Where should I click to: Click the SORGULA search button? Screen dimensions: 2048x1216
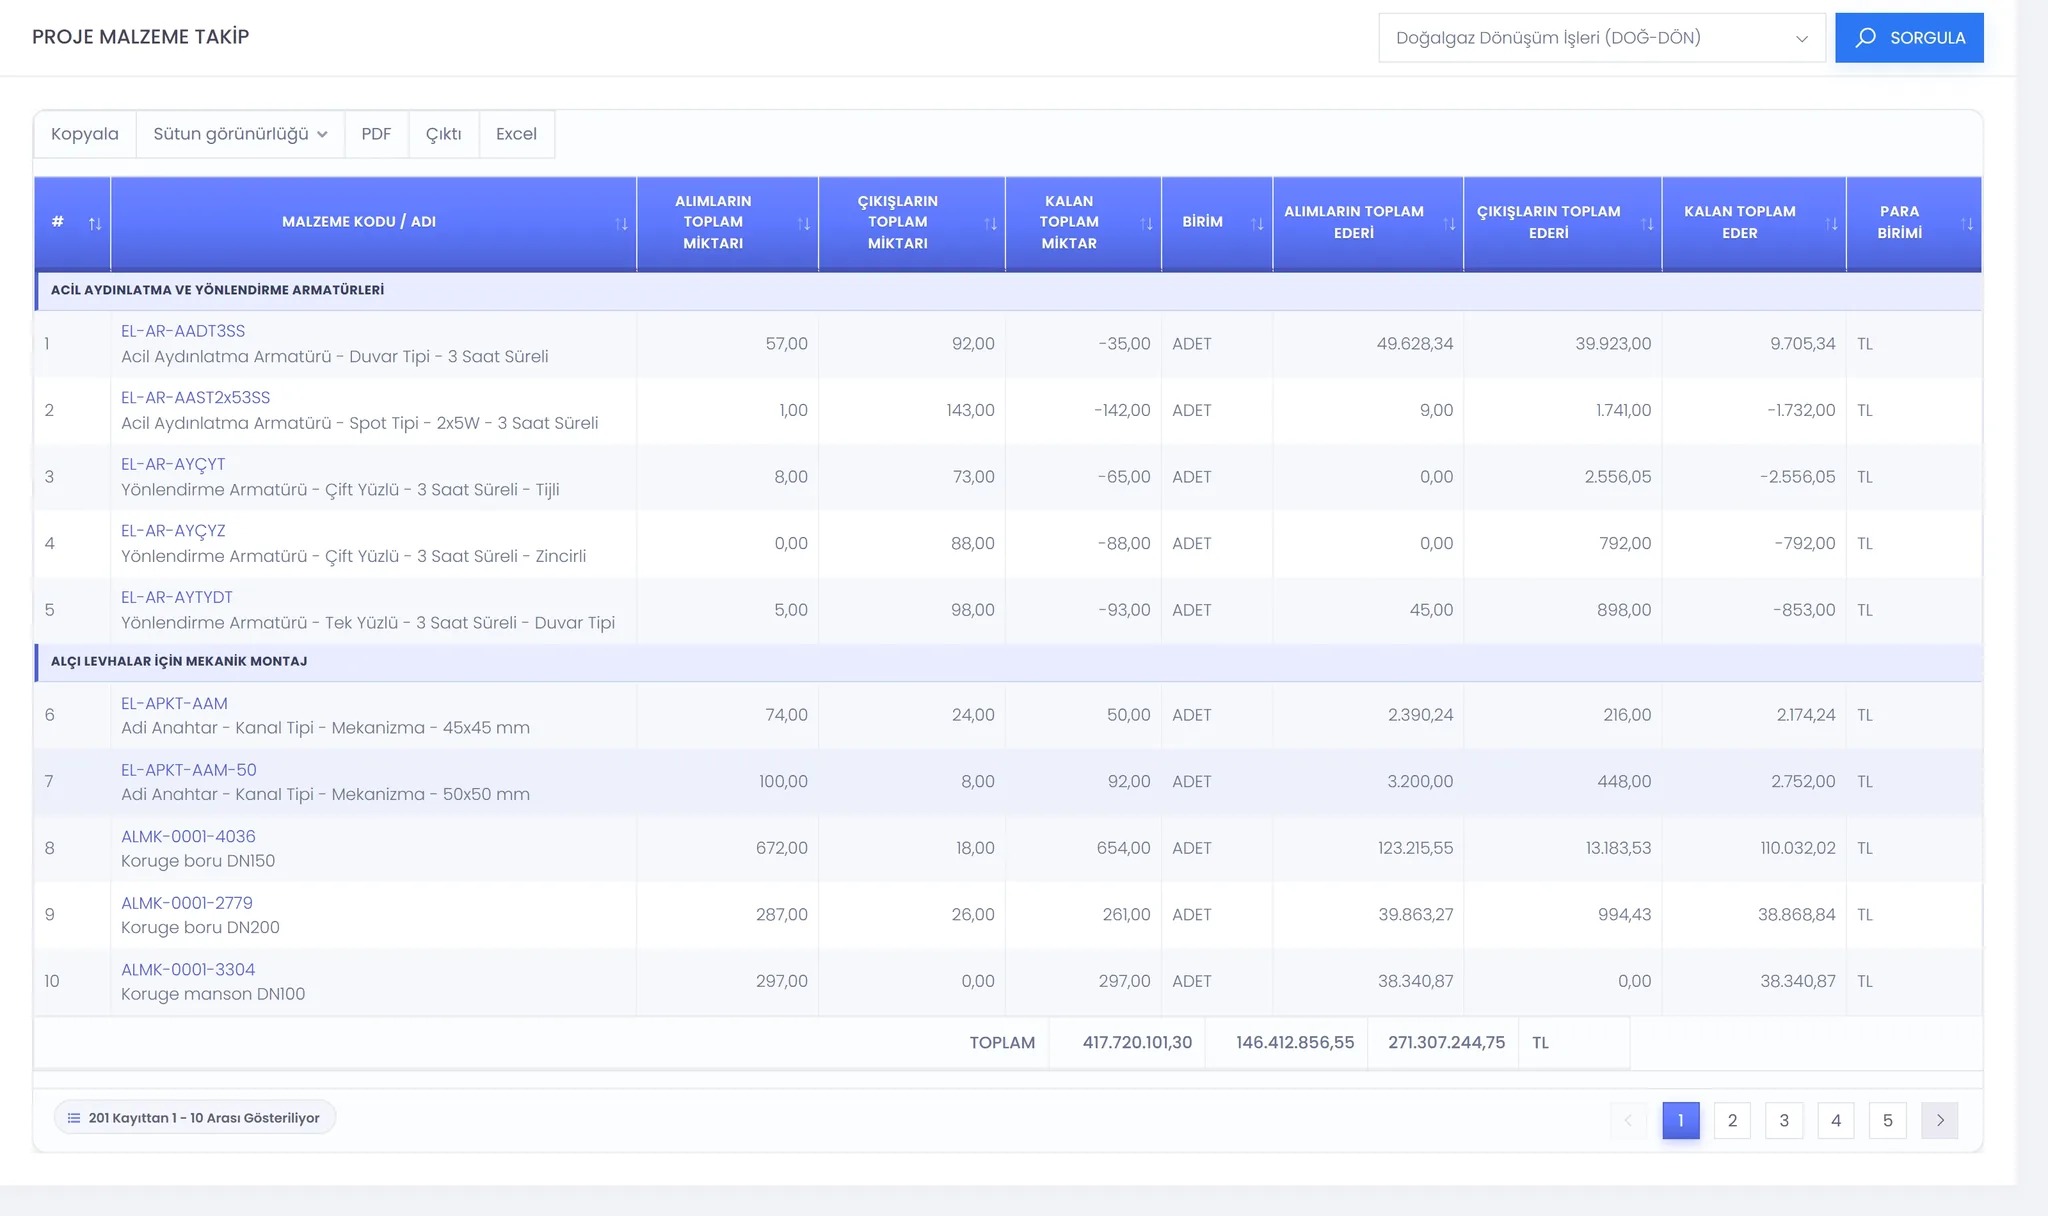click(x=1909, y=38)
